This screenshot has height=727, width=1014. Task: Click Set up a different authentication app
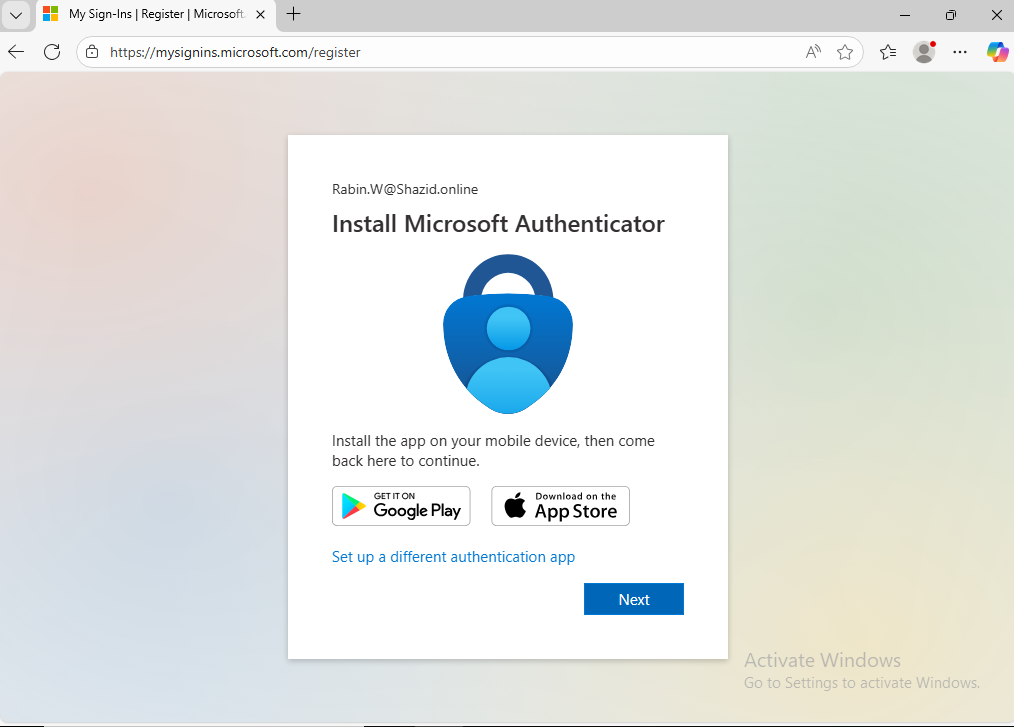pos(453,557)
